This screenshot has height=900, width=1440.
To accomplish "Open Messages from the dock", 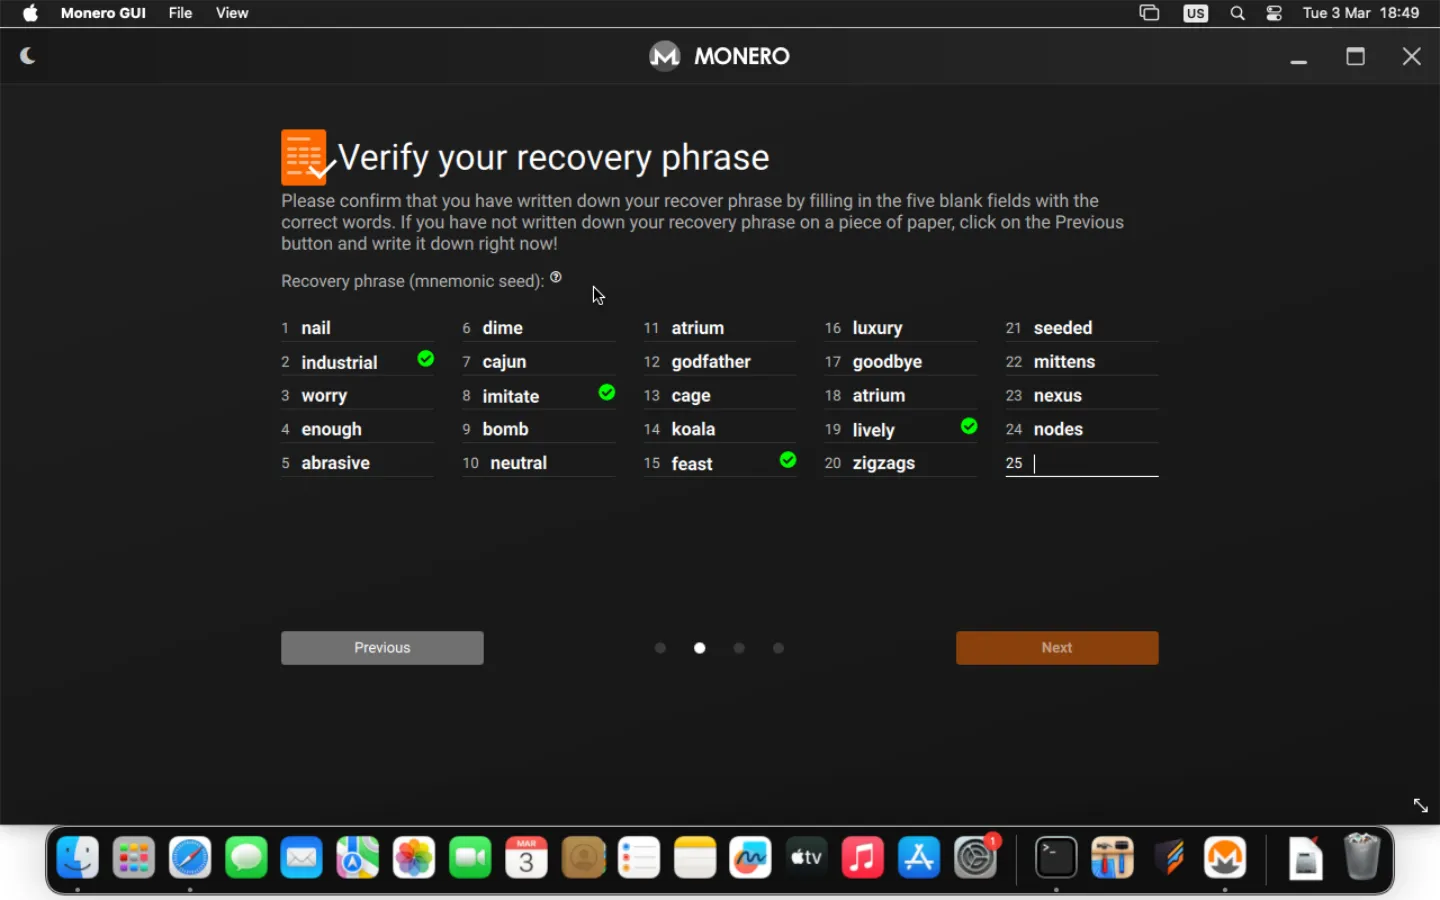I will click(246, 858).
